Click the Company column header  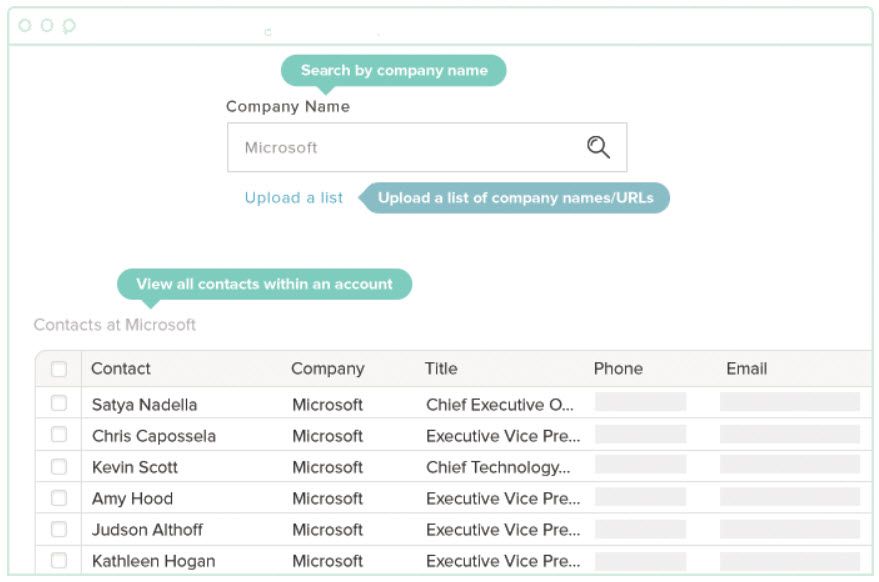(327, 369)
